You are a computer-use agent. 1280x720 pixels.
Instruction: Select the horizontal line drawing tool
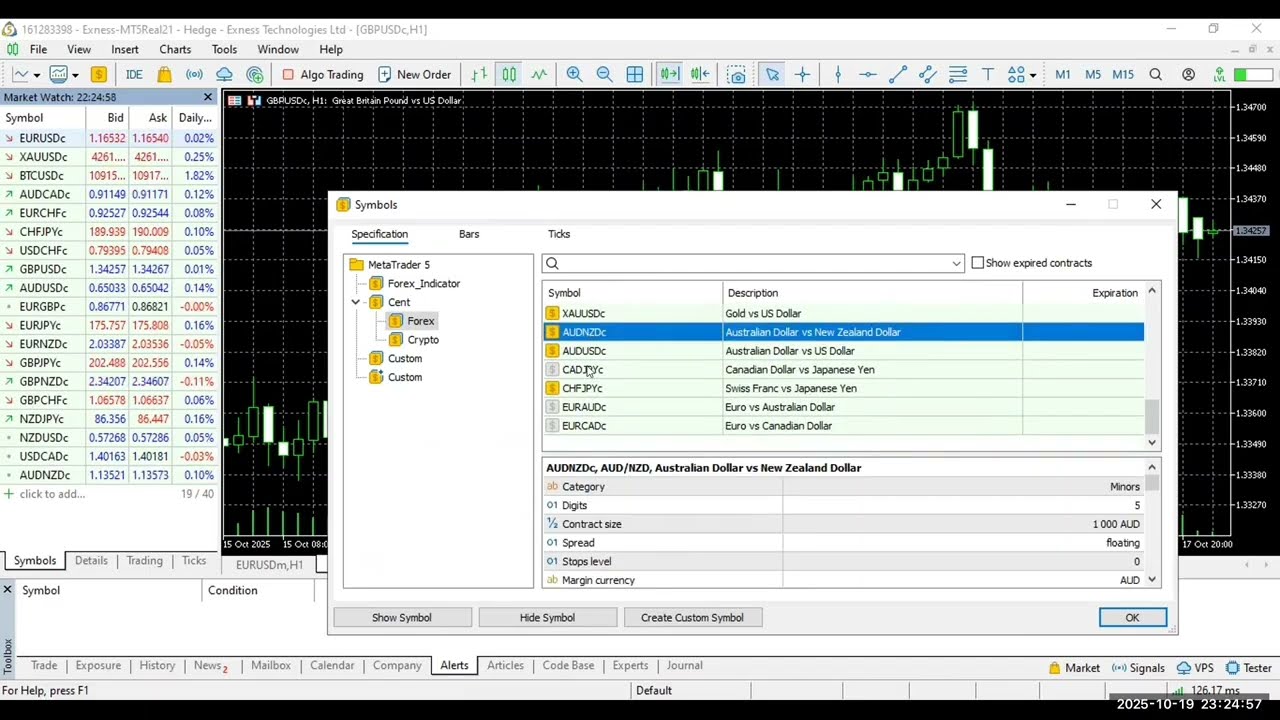pos(867,75)
